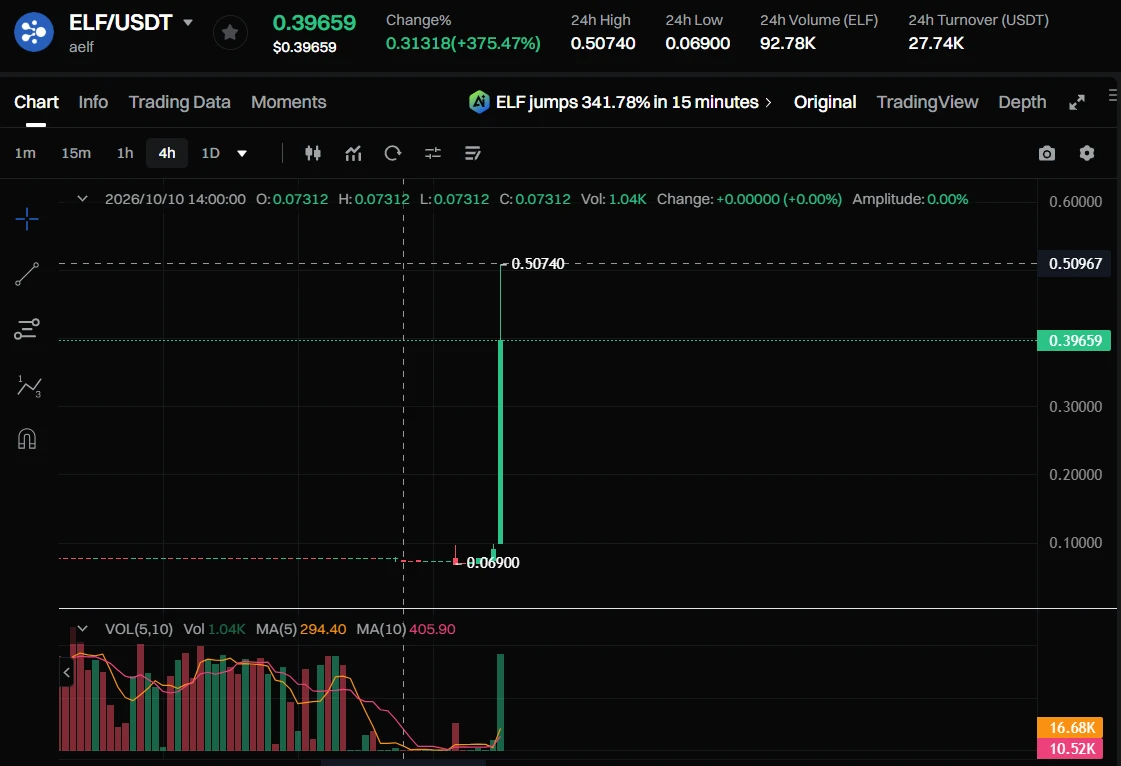Viewport: 1121px width, 766px height.
Task: Open ELF jumps 341.78% news link
Action: (x=627, y=102)
